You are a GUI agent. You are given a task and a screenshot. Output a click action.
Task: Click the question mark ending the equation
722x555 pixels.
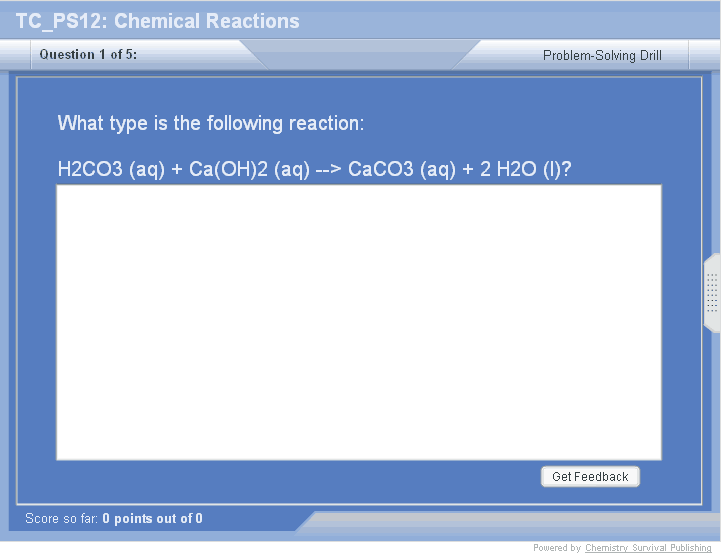567,170
